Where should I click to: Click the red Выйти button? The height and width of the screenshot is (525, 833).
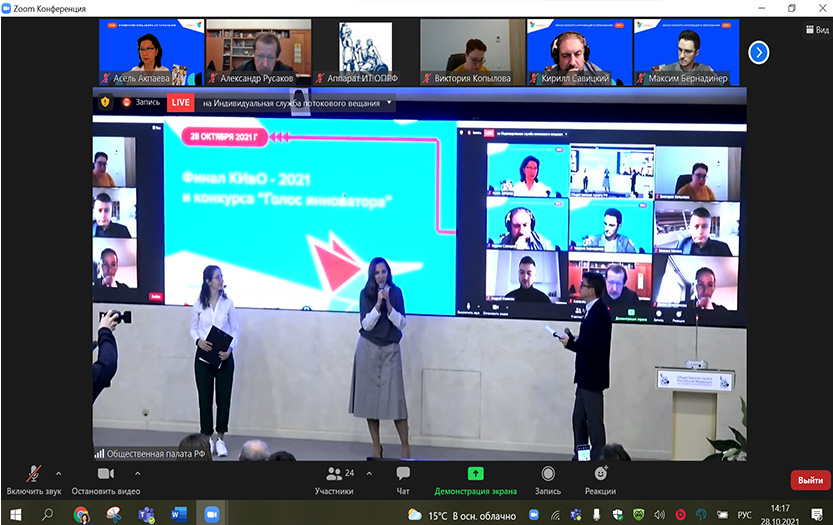810,481
